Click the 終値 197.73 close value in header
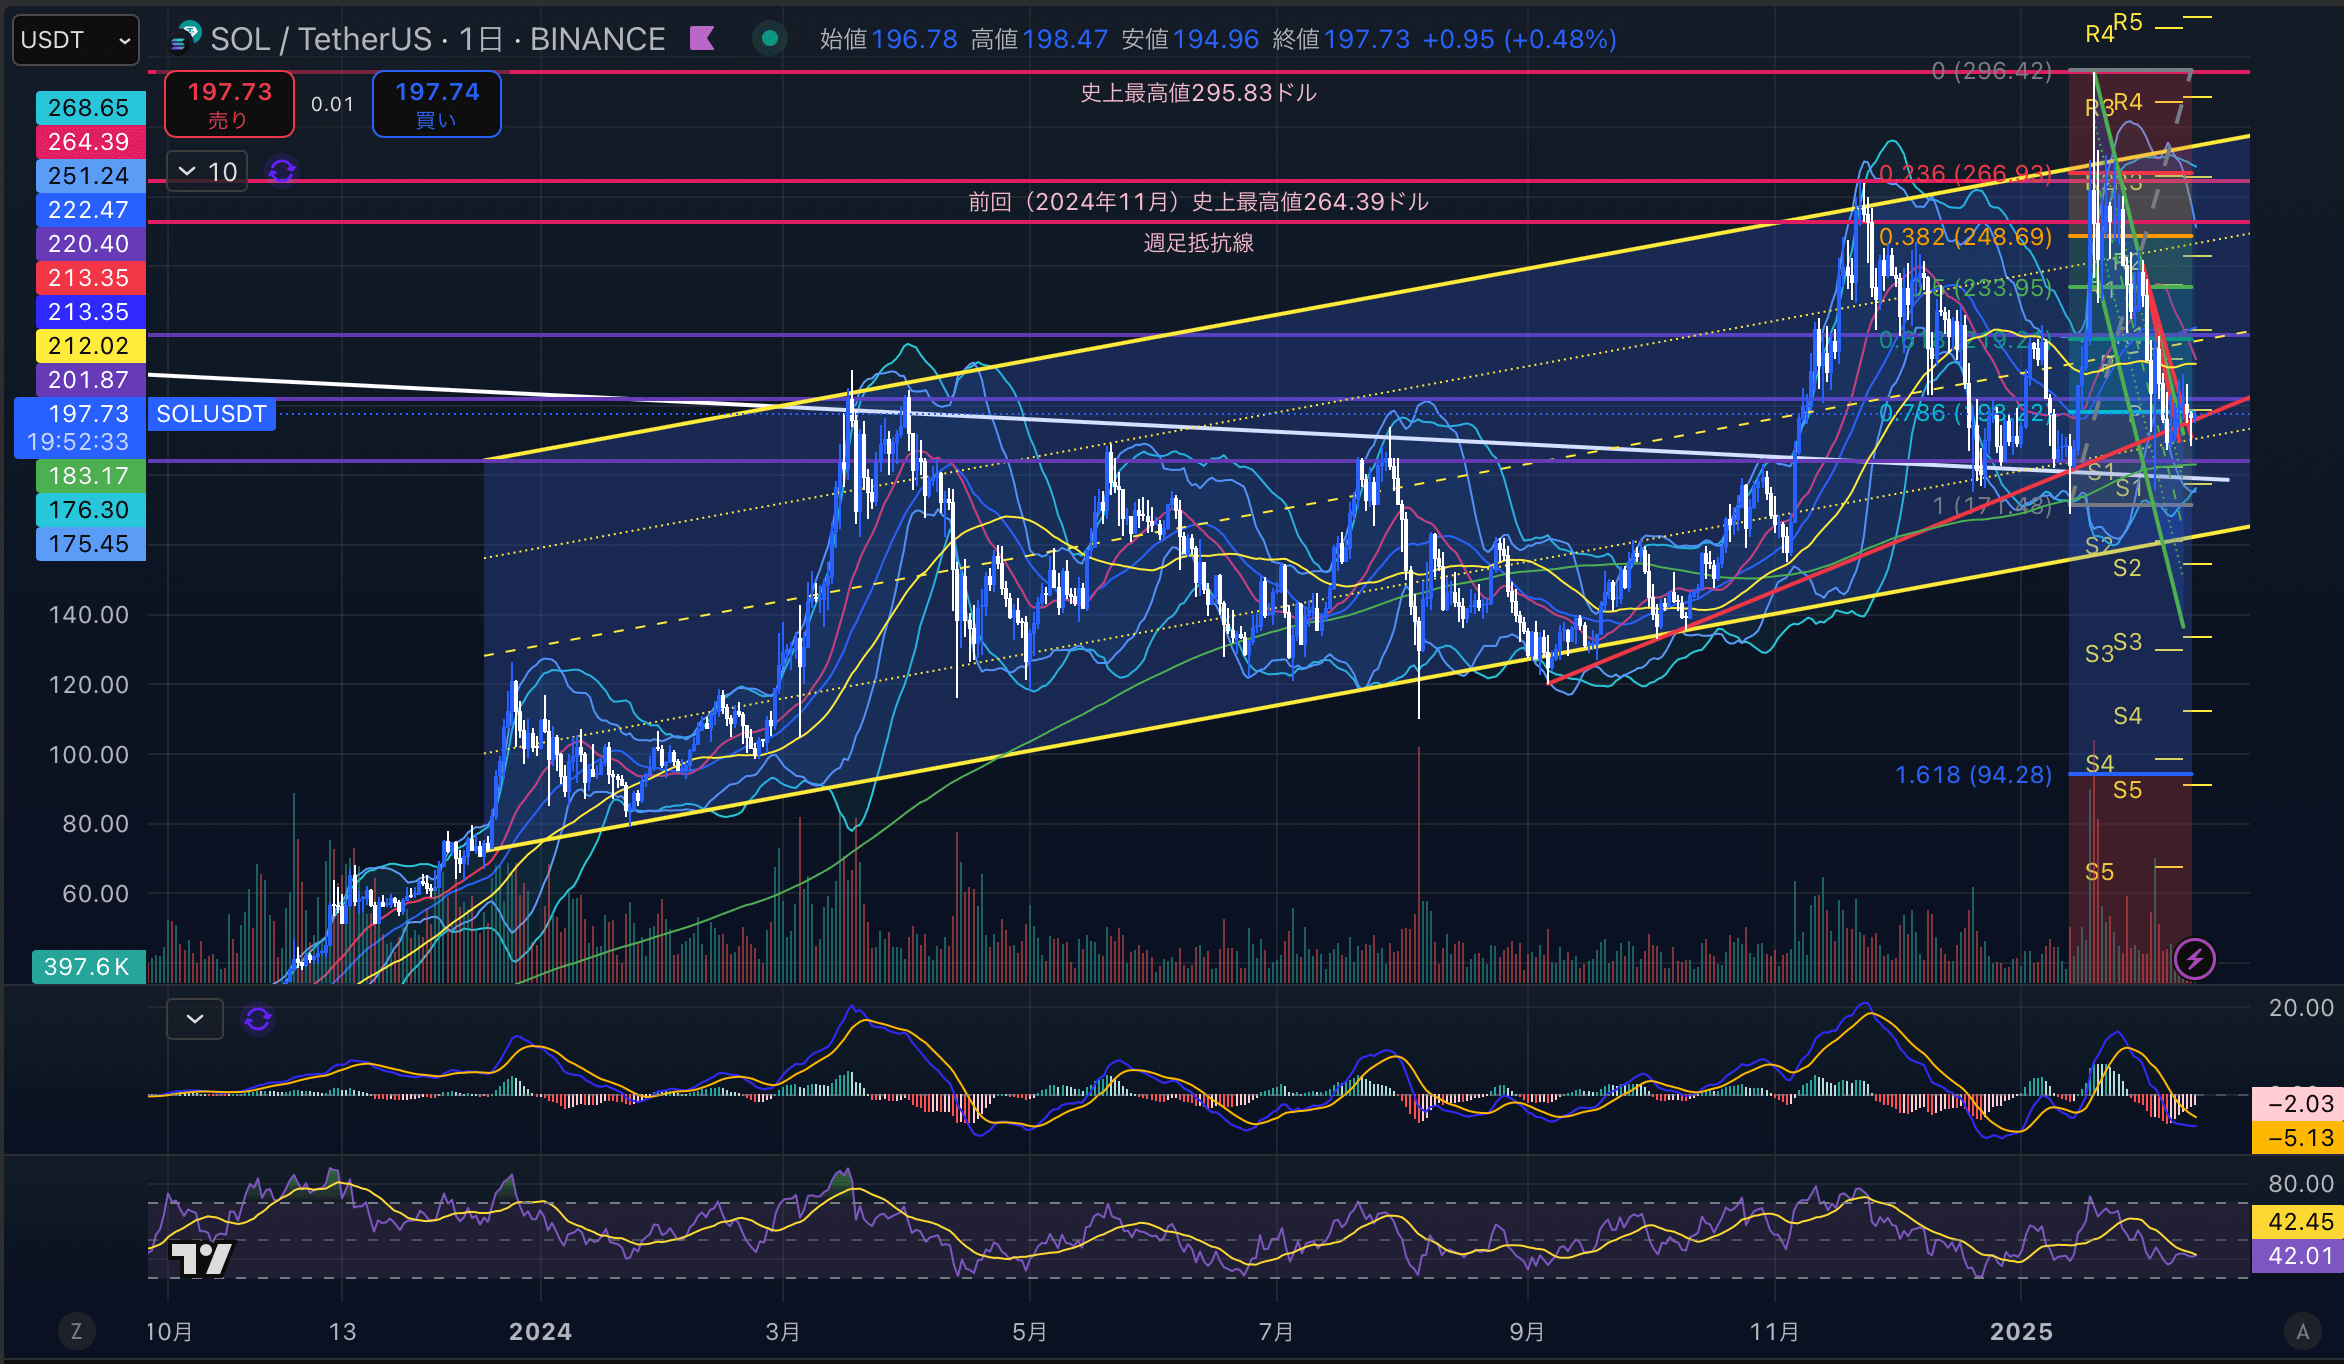Screen dimensions: 2344x1364 [1341, 39]
